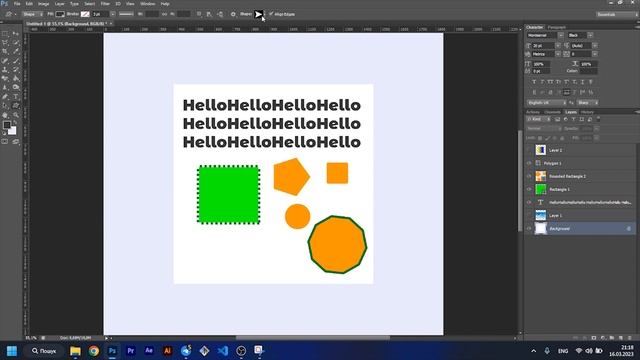Switch to the History tab
Viewport: 640px width, 360px height.
[587, 112]
